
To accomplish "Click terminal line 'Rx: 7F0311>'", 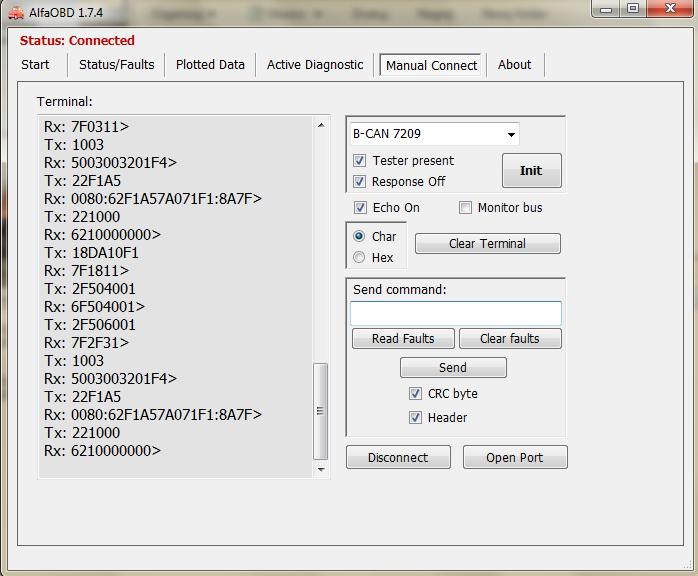I will pos(86,127).
